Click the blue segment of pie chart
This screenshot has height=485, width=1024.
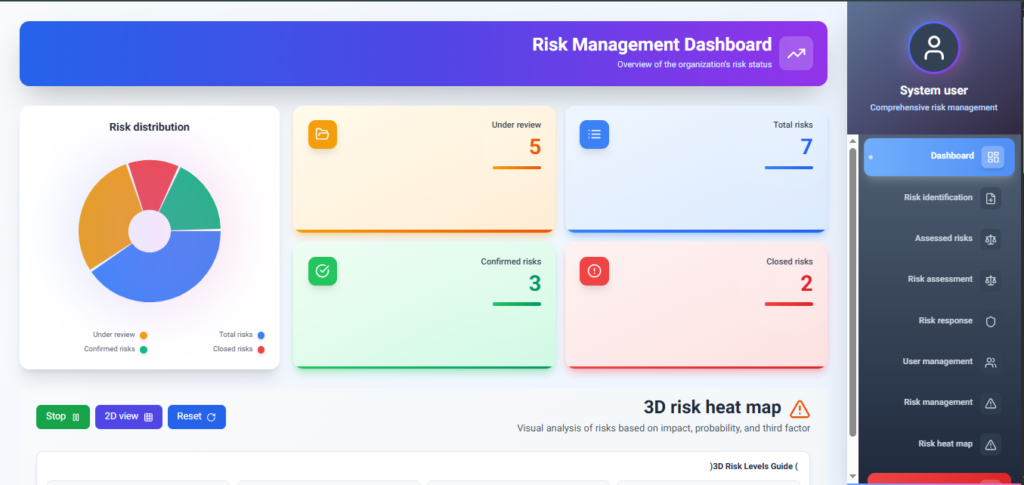pyautogui.click(x=160, y=272)
